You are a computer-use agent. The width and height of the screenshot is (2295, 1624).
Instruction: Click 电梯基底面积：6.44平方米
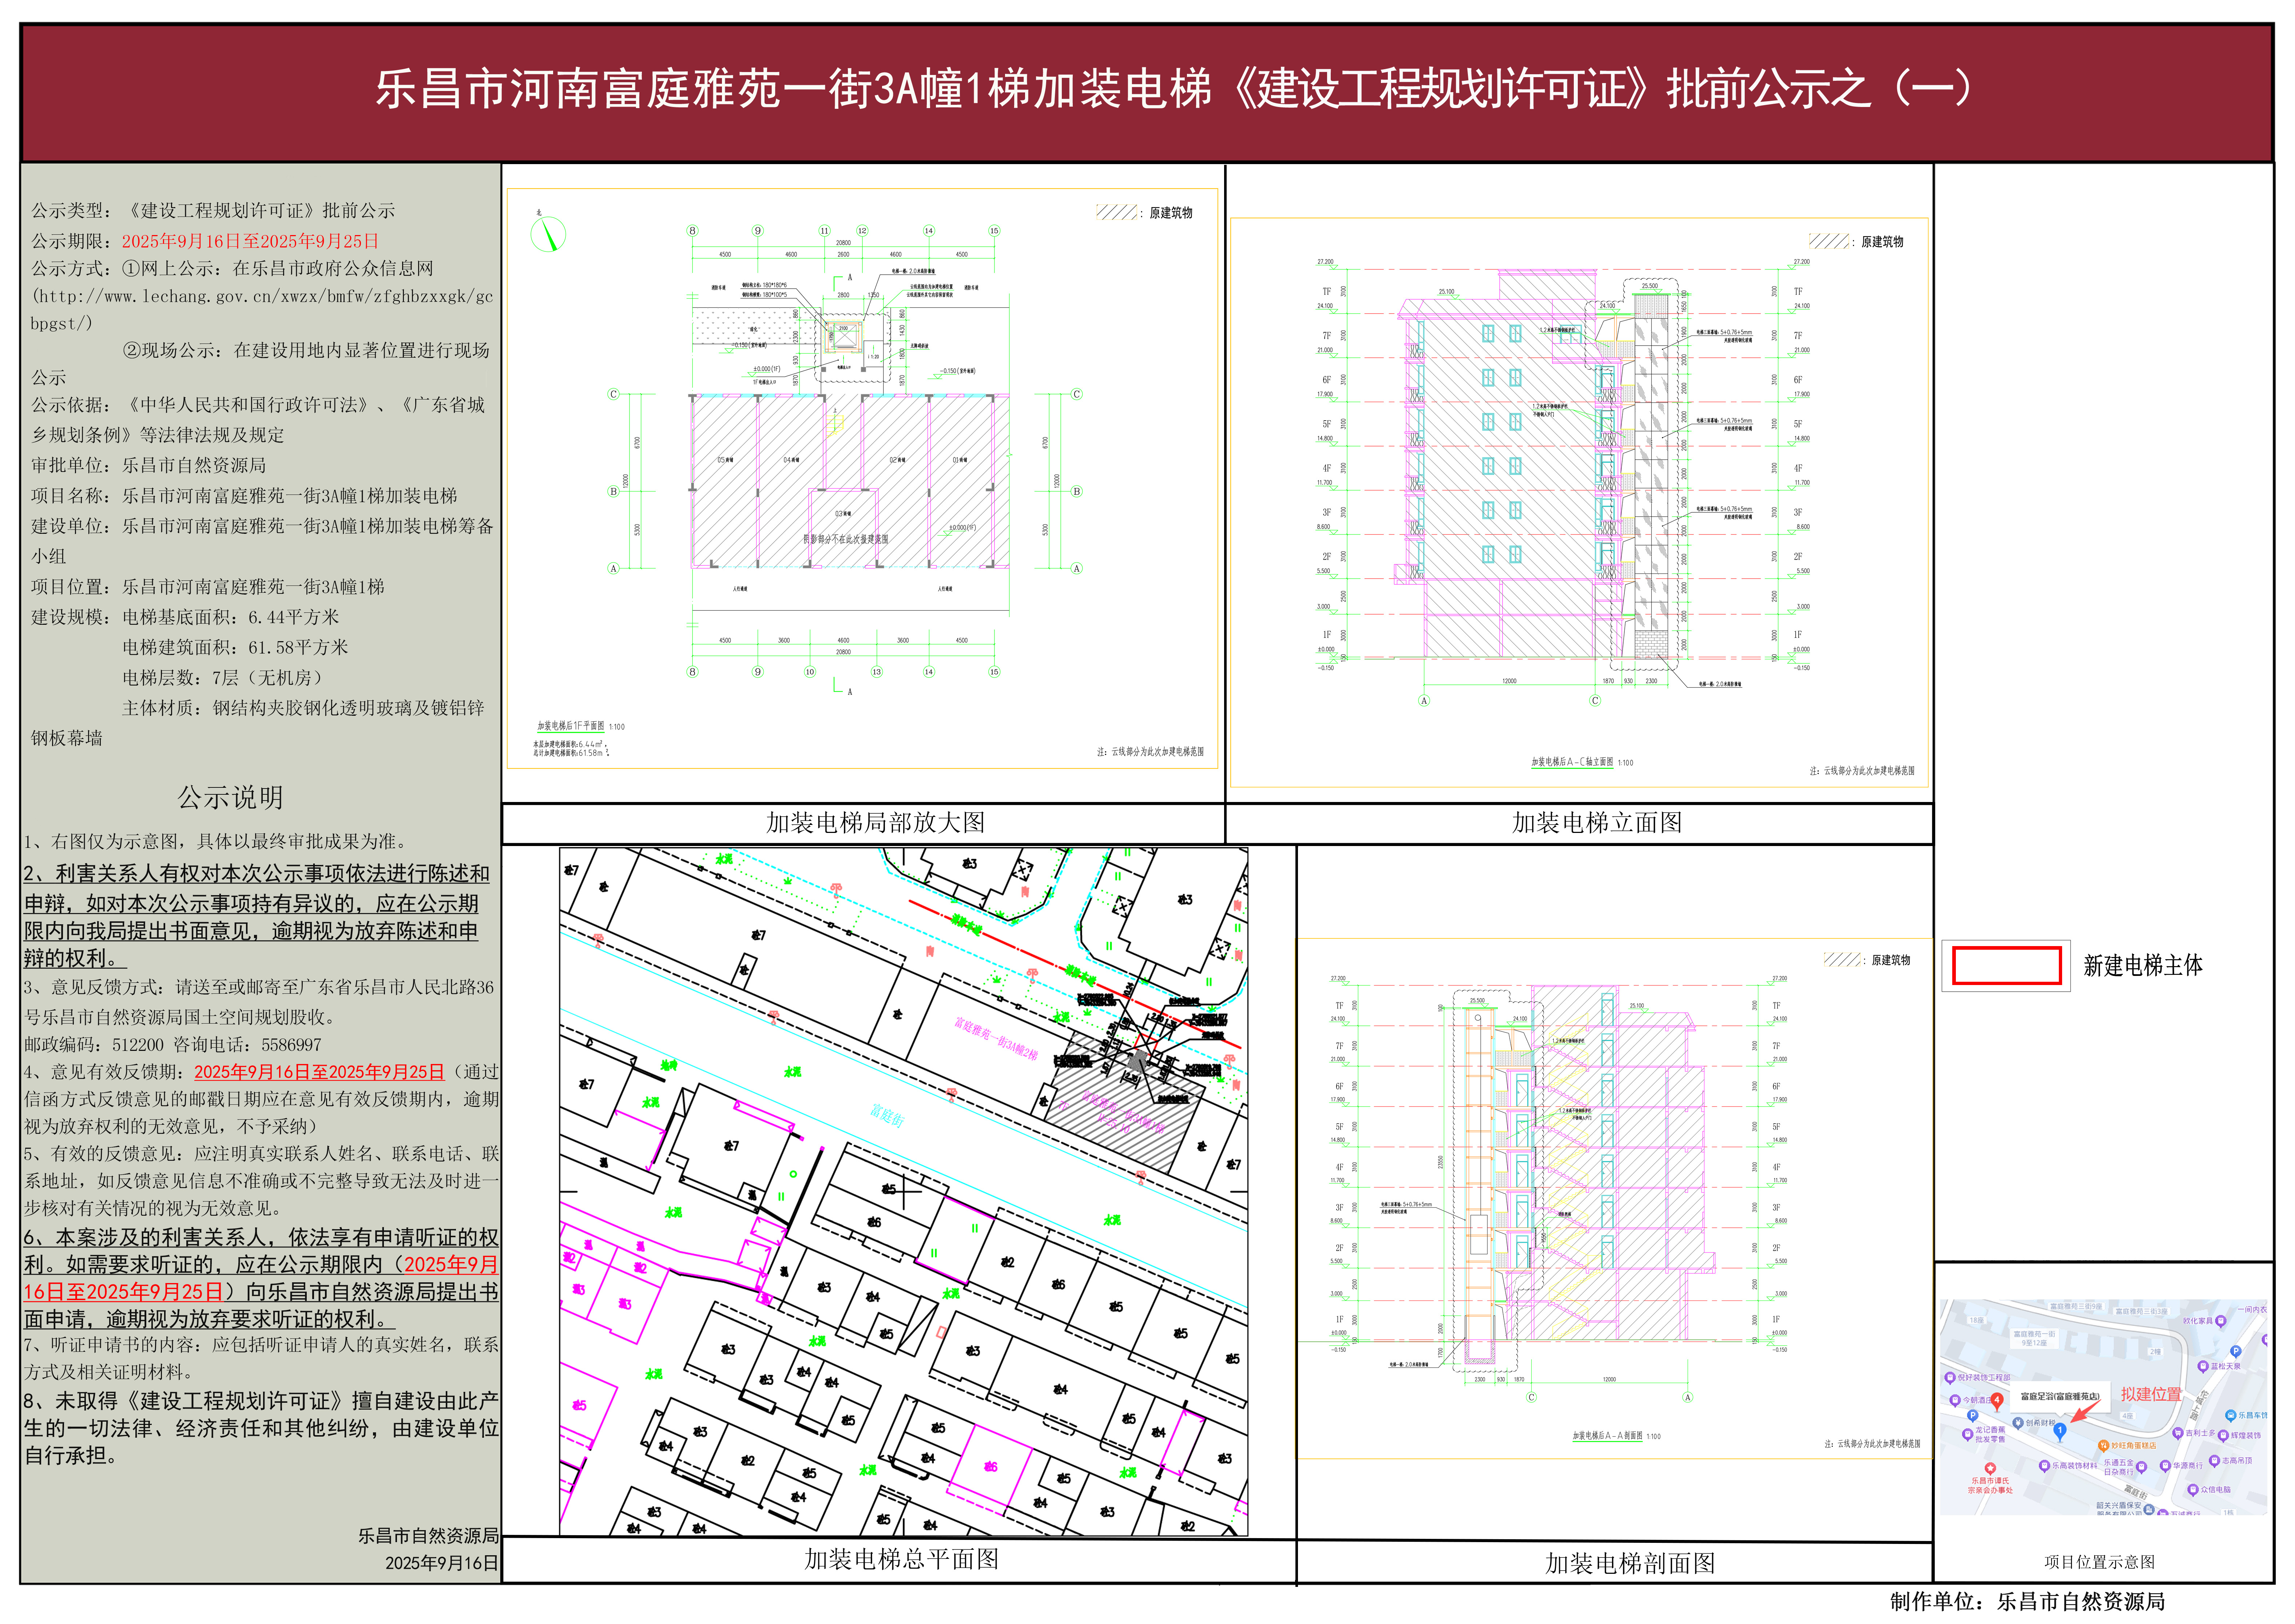(231, 617)
